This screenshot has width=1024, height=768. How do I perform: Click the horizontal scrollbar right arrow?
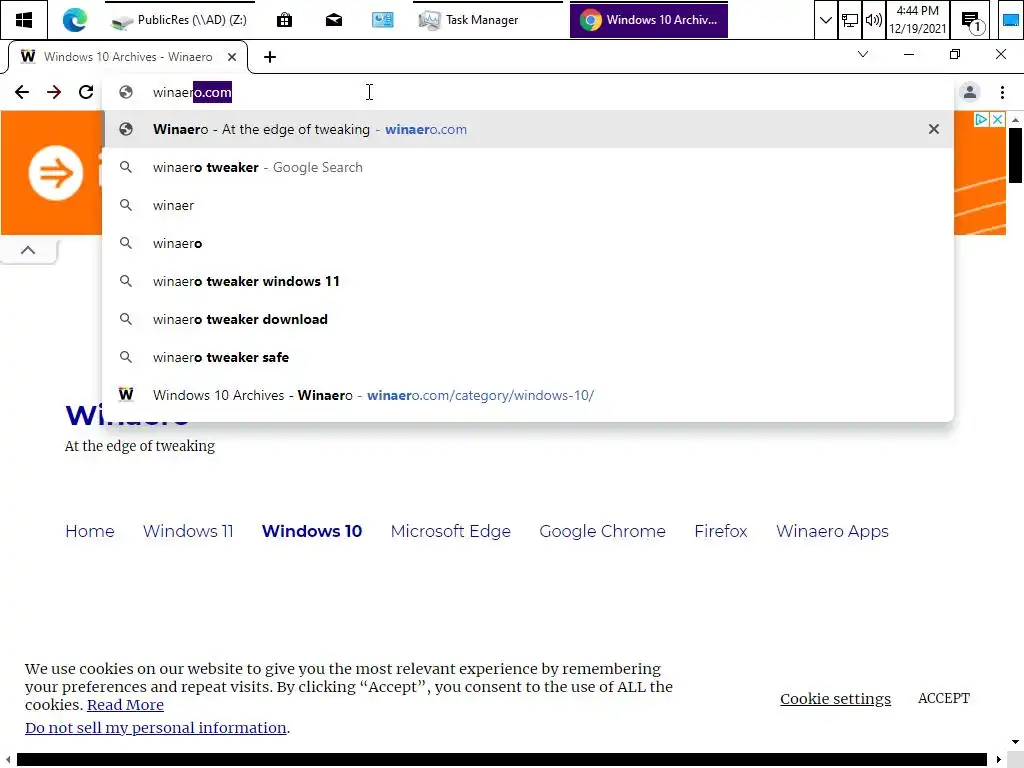[x=999, y=760]
